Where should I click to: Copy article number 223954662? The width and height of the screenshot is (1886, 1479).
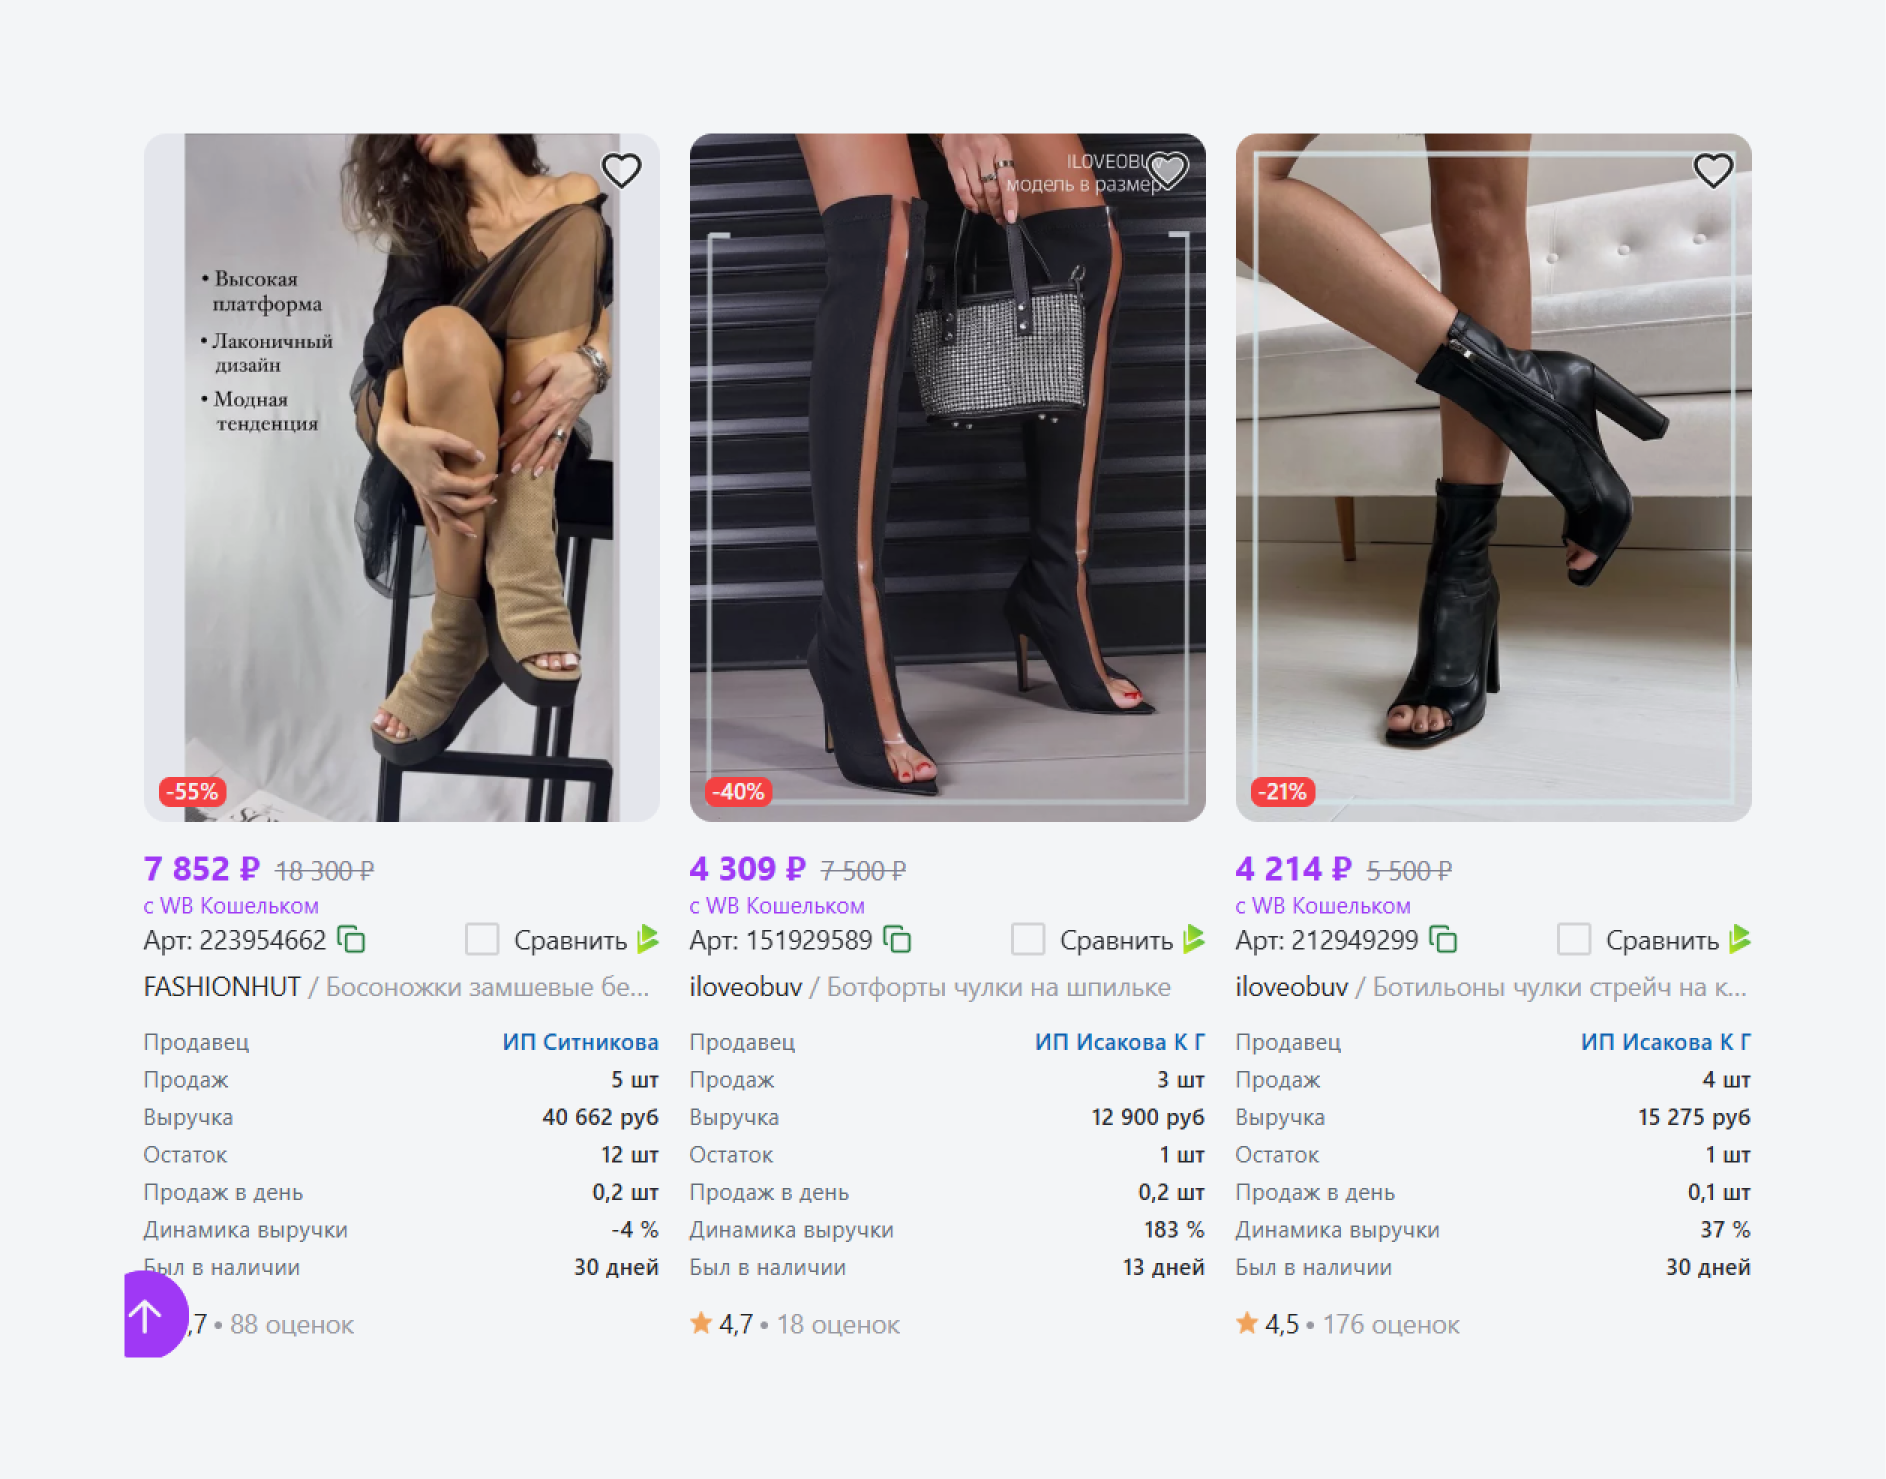point(351,940)
